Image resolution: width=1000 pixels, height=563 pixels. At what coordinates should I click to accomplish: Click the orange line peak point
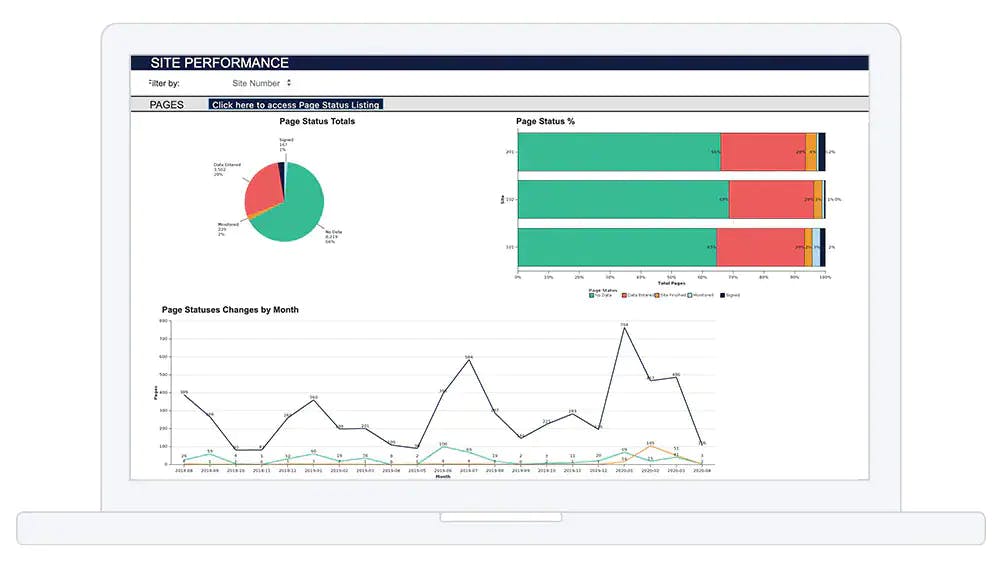[650, 446]
